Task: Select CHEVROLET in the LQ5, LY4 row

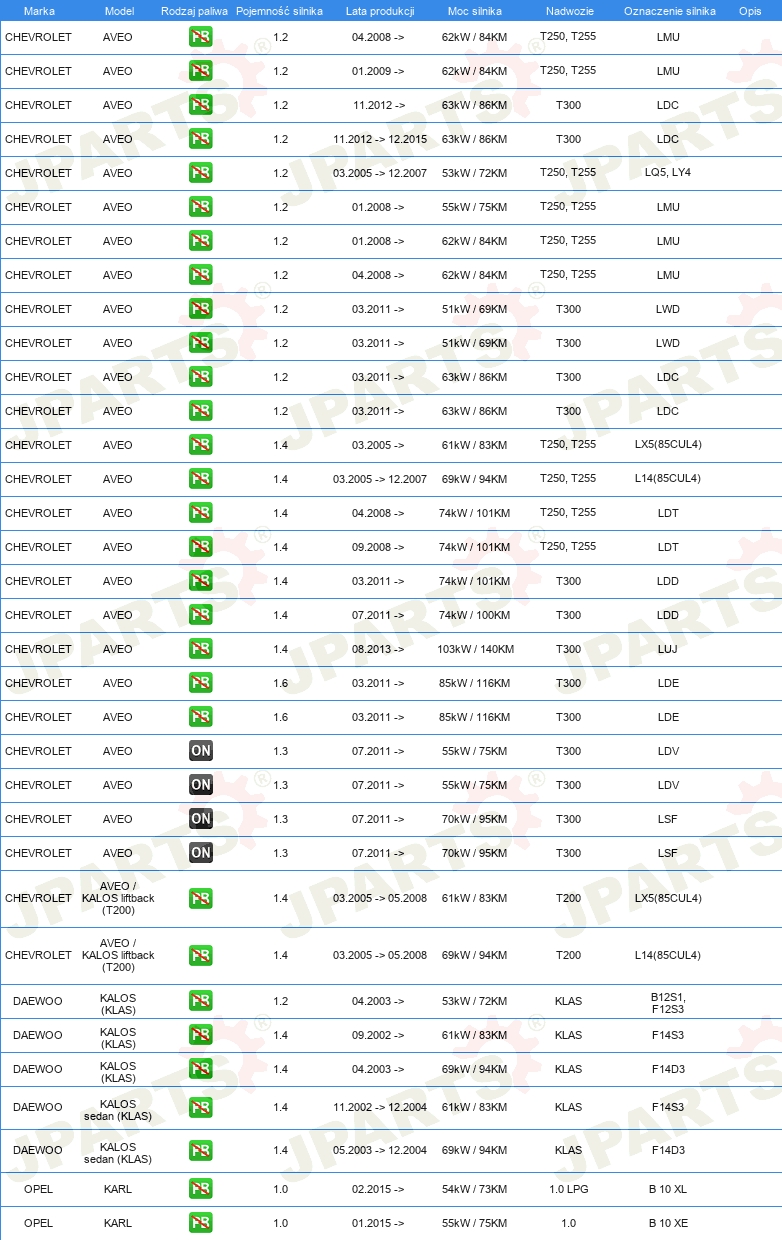Action: click(x=38, y=173)
